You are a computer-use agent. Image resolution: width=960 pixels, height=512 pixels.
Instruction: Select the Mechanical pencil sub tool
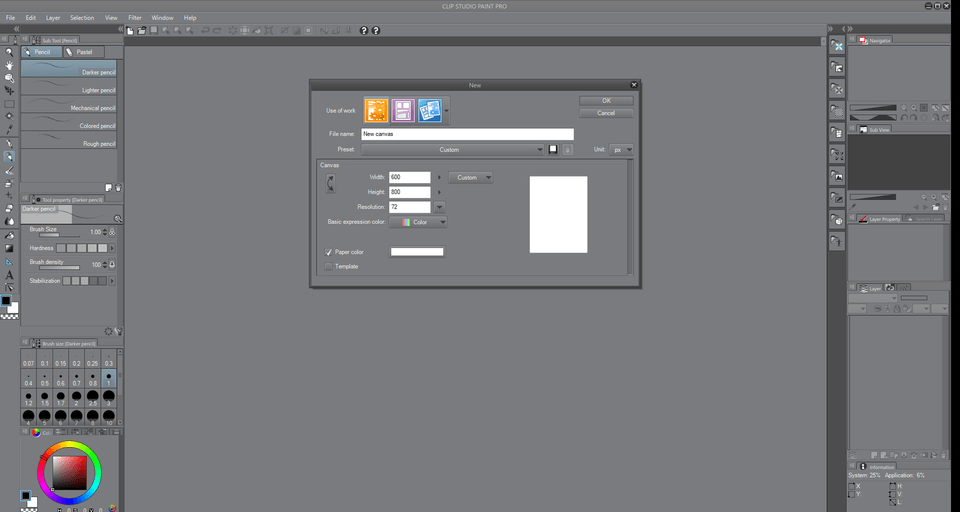(69, 104)
